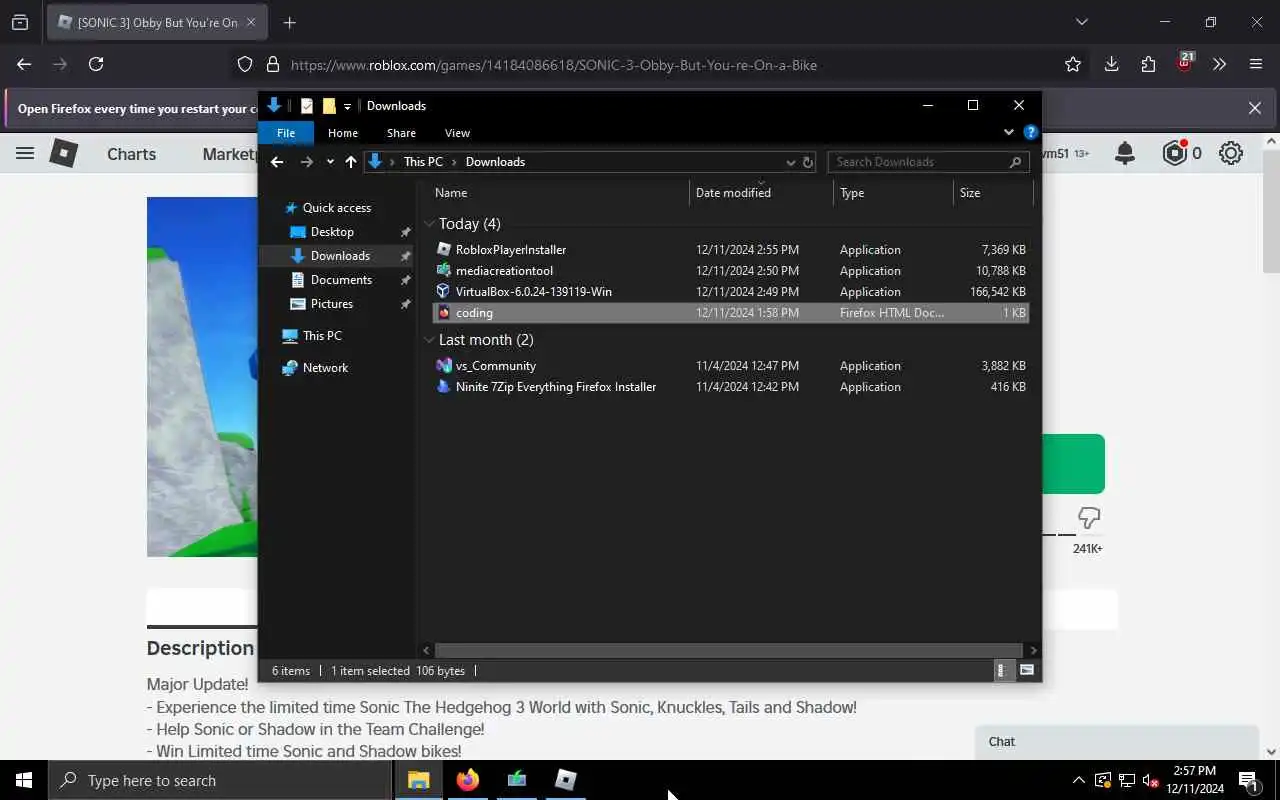This screenshot has width=1280, height=800.
Task: Open the Properties quick access toolbar icon
Action: tap(307, 106)
